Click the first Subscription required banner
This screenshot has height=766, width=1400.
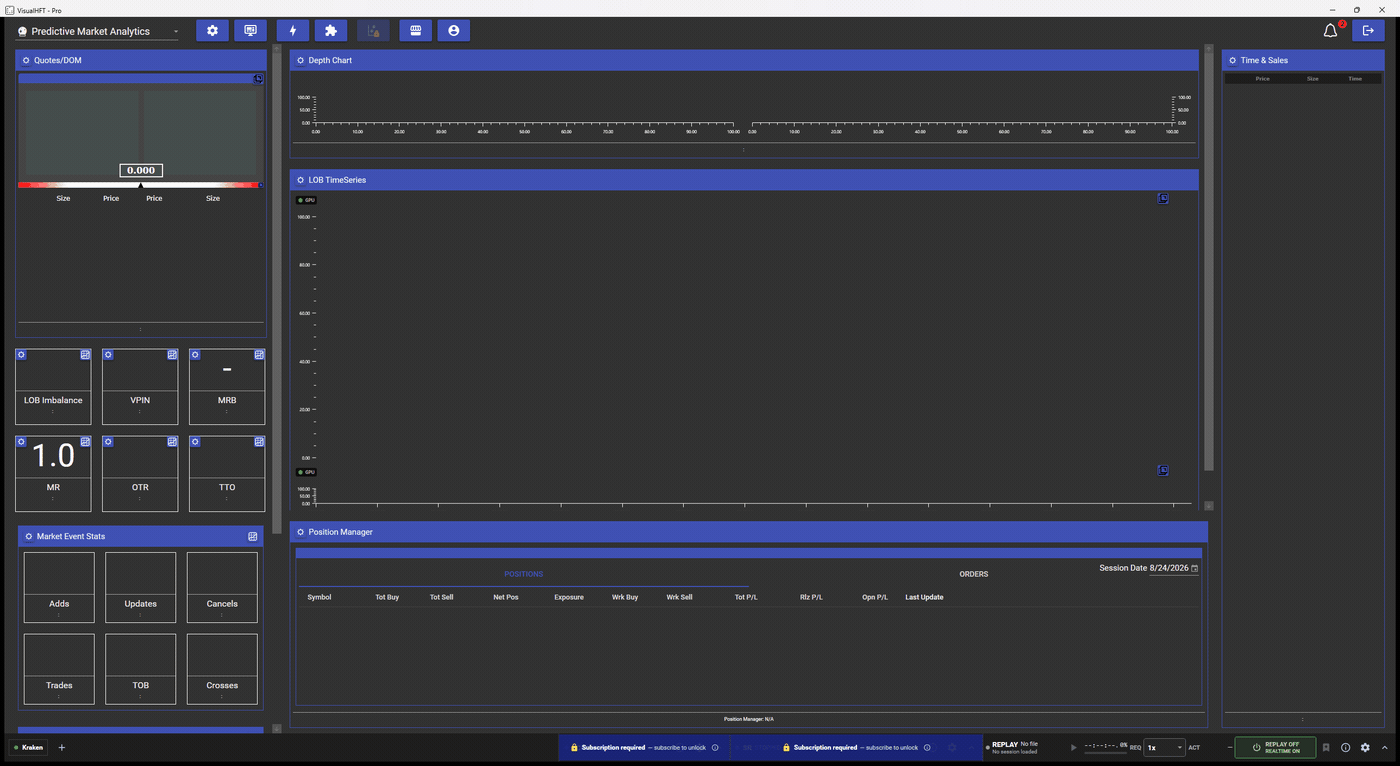[644, 747]
